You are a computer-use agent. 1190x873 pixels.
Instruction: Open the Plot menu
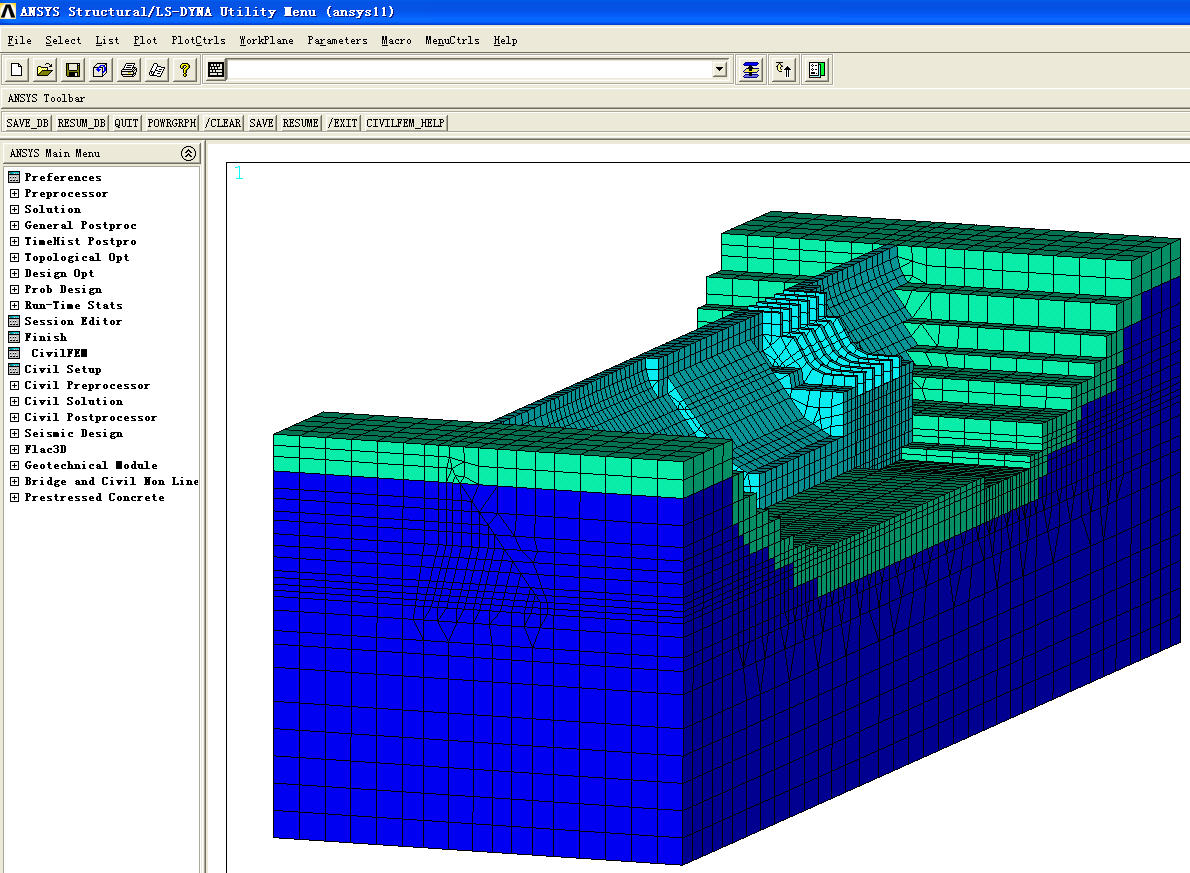point(145,41)
